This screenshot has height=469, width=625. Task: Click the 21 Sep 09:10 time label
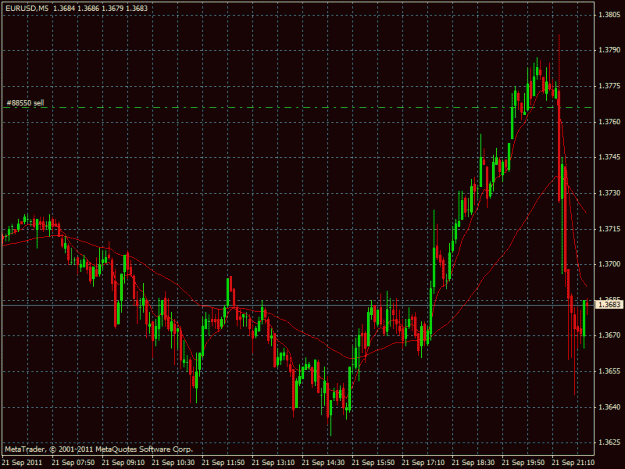tap(123, 463)
